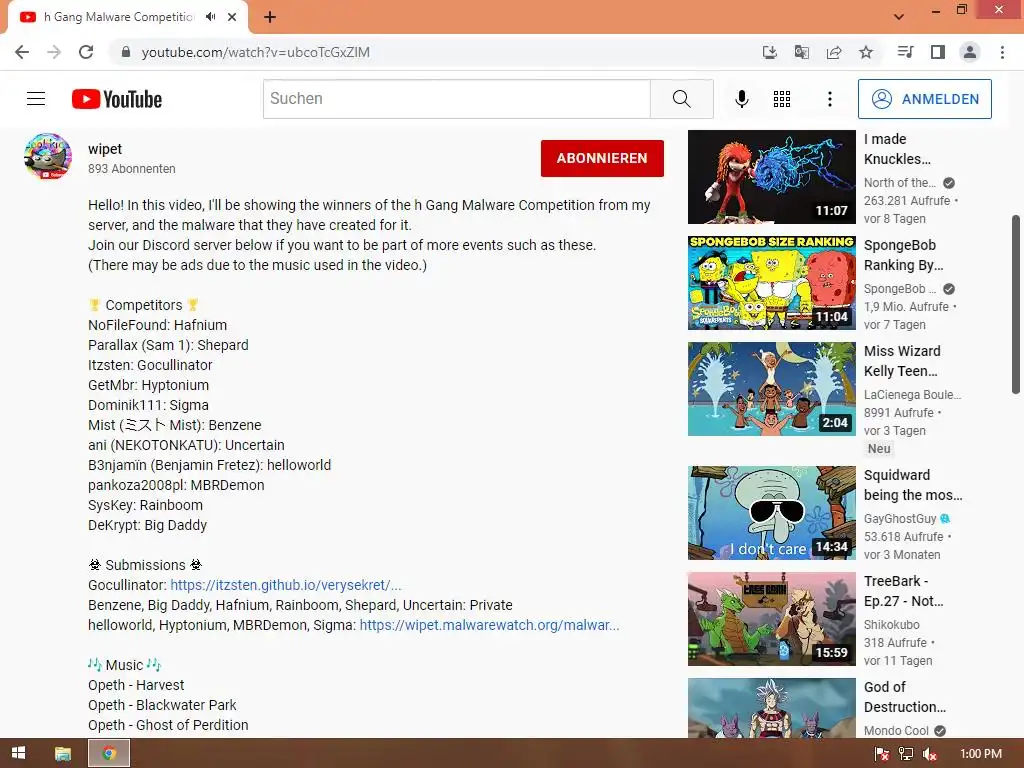Open the wipet.malwarewatch.org link
The height and width of the screenshot is (768, 1024).
(x=489, y=625)
